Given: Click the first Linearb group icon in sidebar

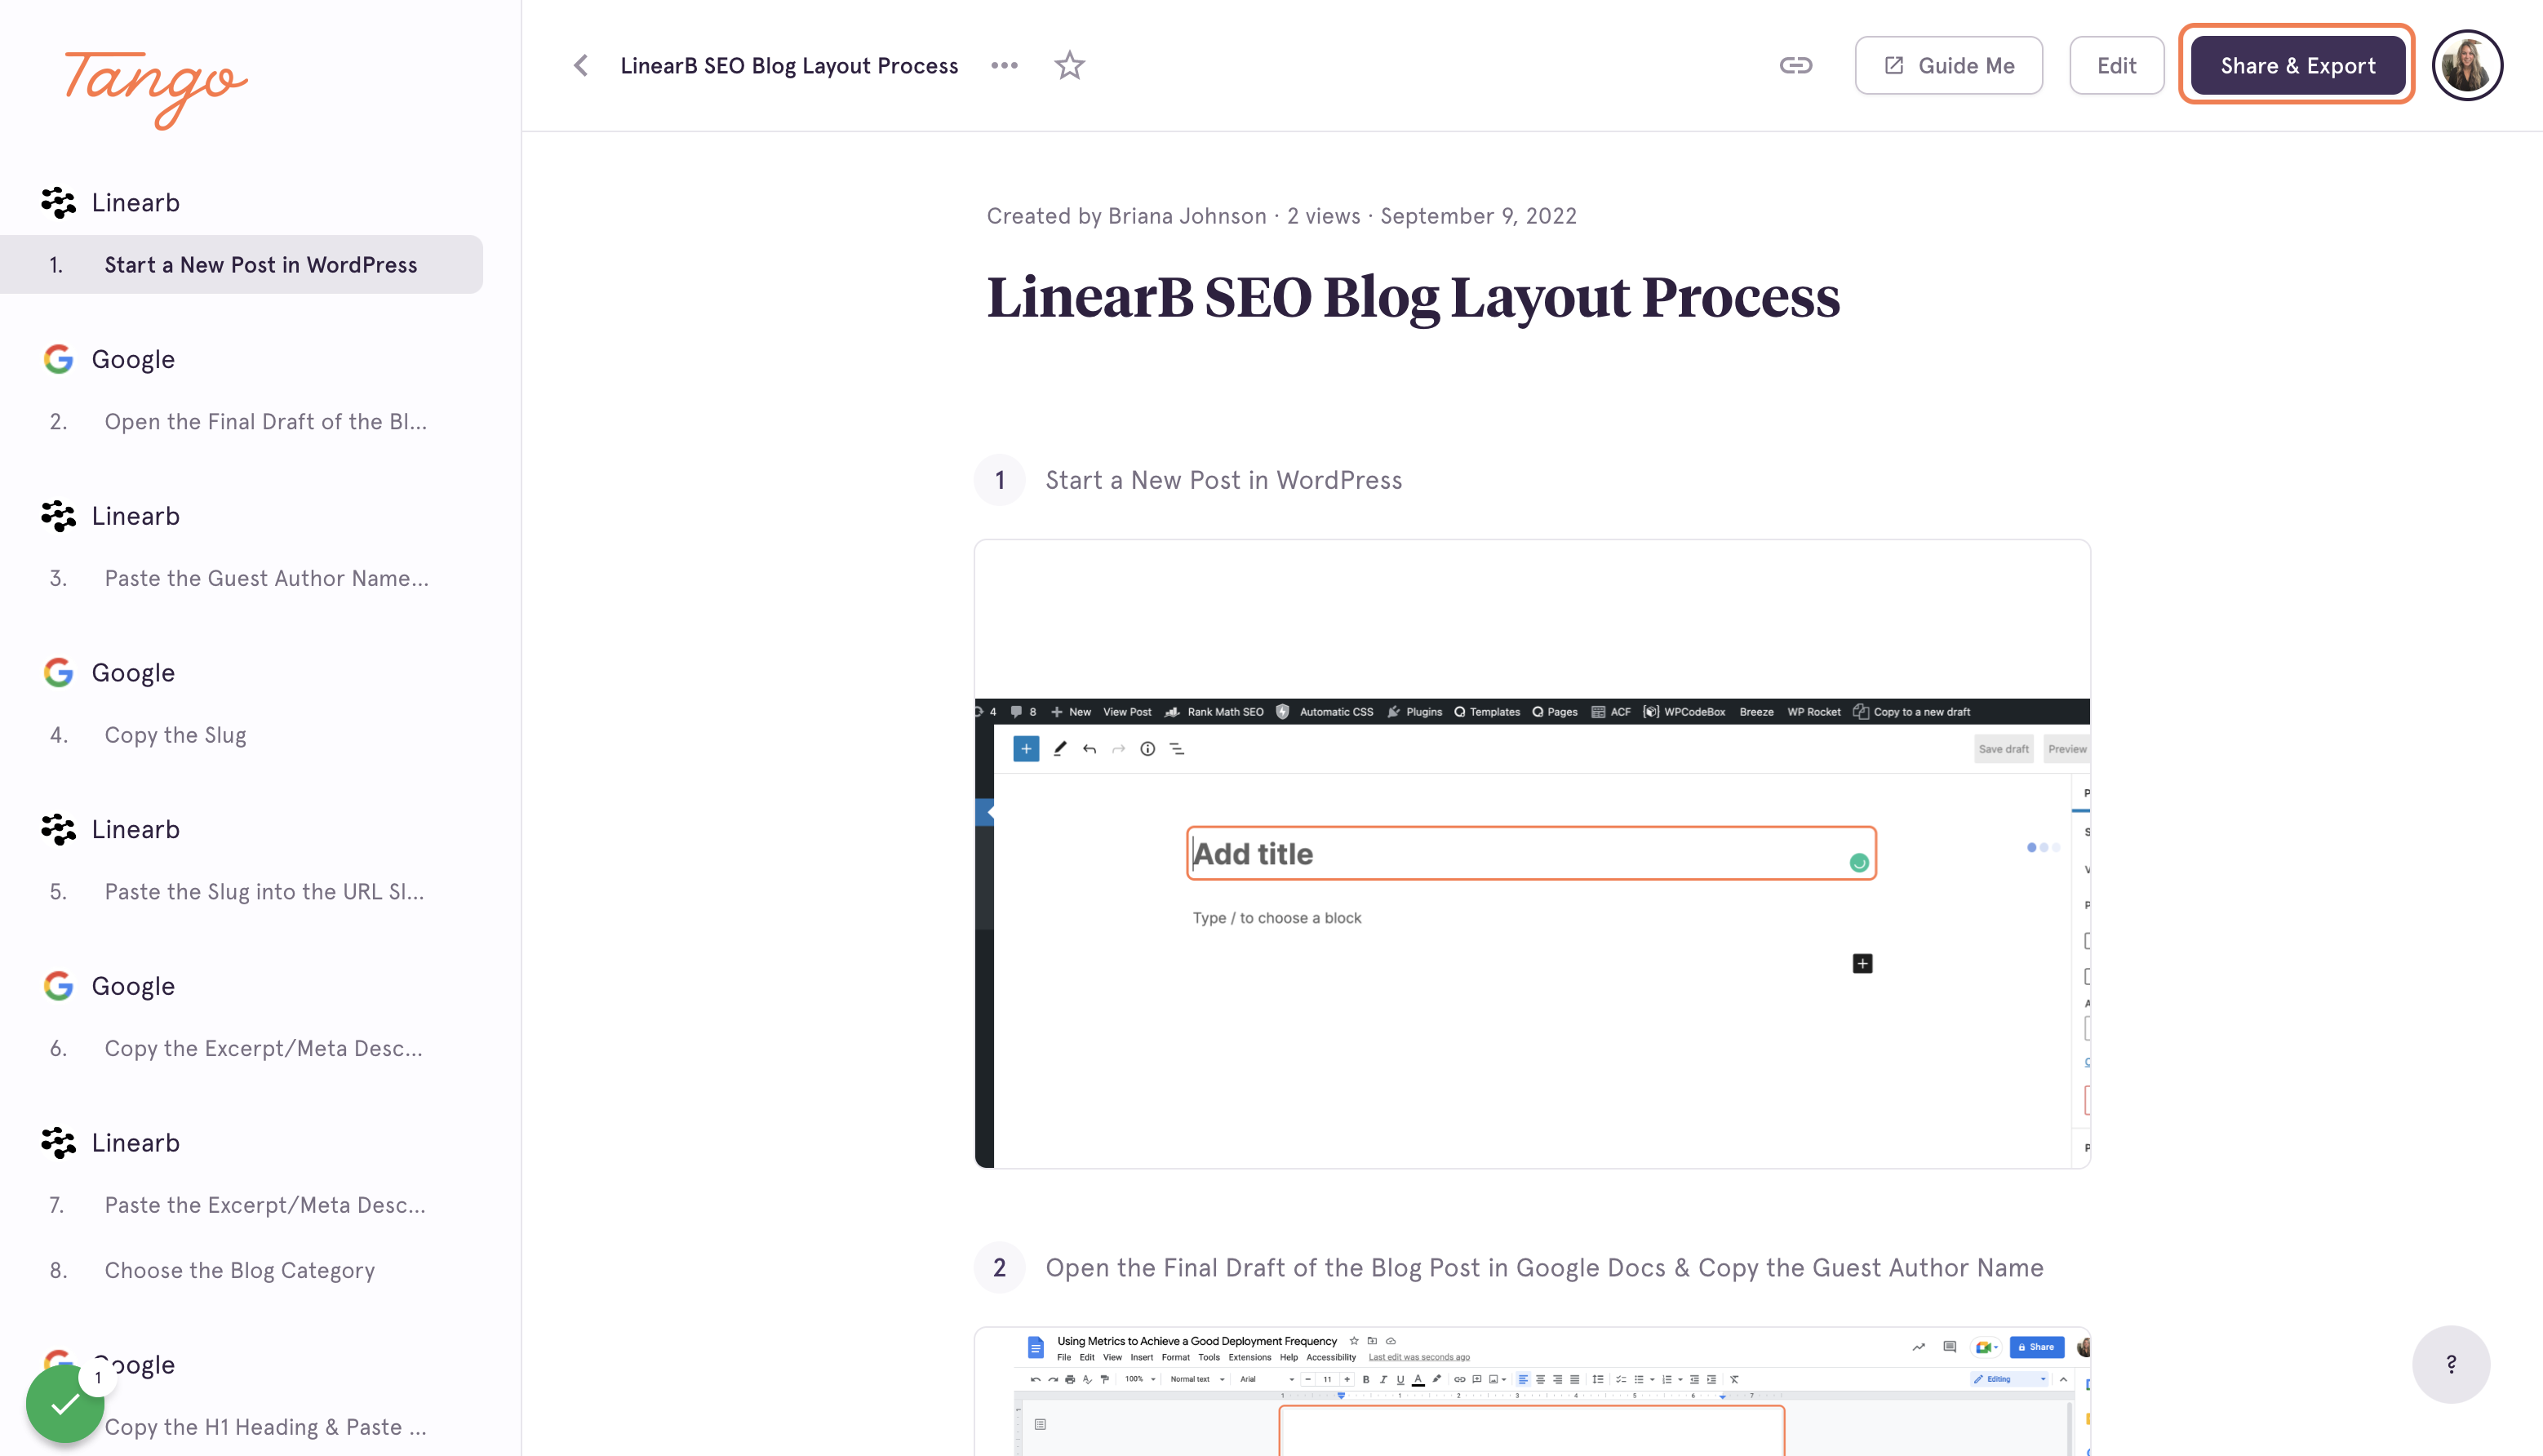Looking at the screenshot, I should pyautogui.click(x=58, y=203).
